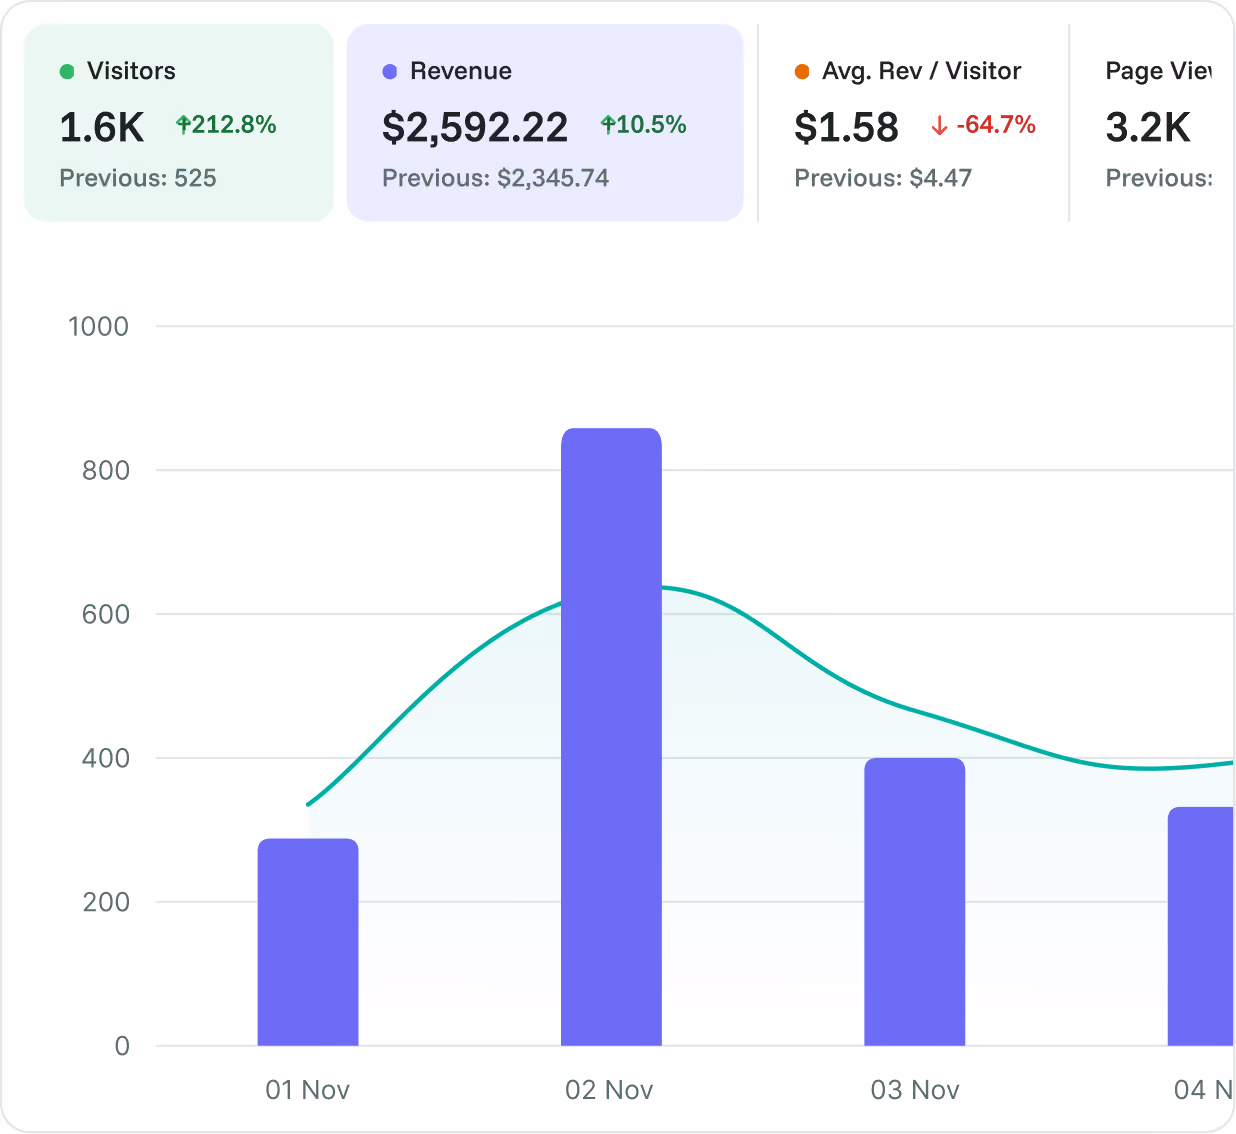
Task: Click the $1.58 average revenue value
Action: point(847,127)
